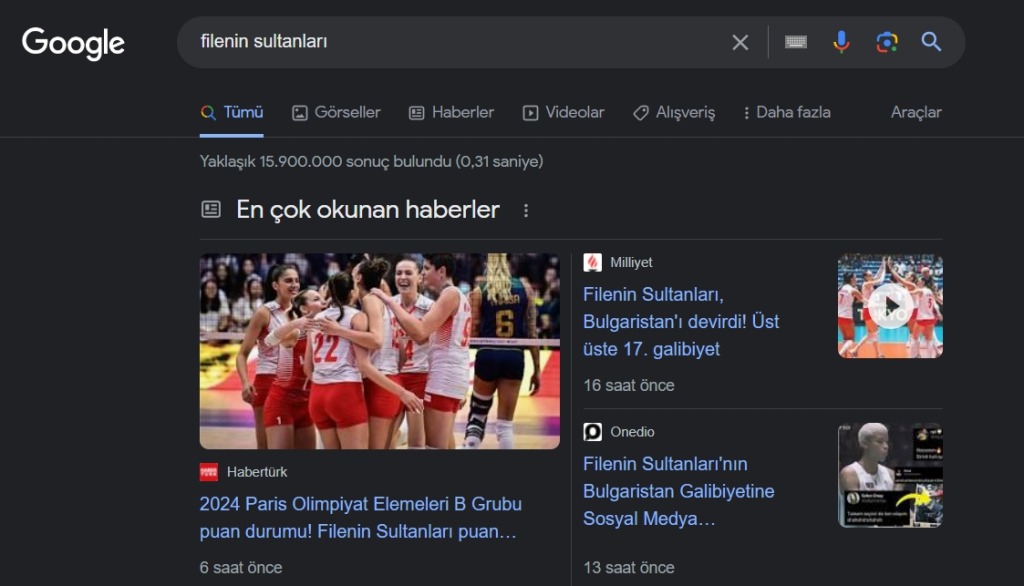The width and height of the screenshot is (1024, 586).
Task: Click the Milliyet source logo
Action: (592, 263)
